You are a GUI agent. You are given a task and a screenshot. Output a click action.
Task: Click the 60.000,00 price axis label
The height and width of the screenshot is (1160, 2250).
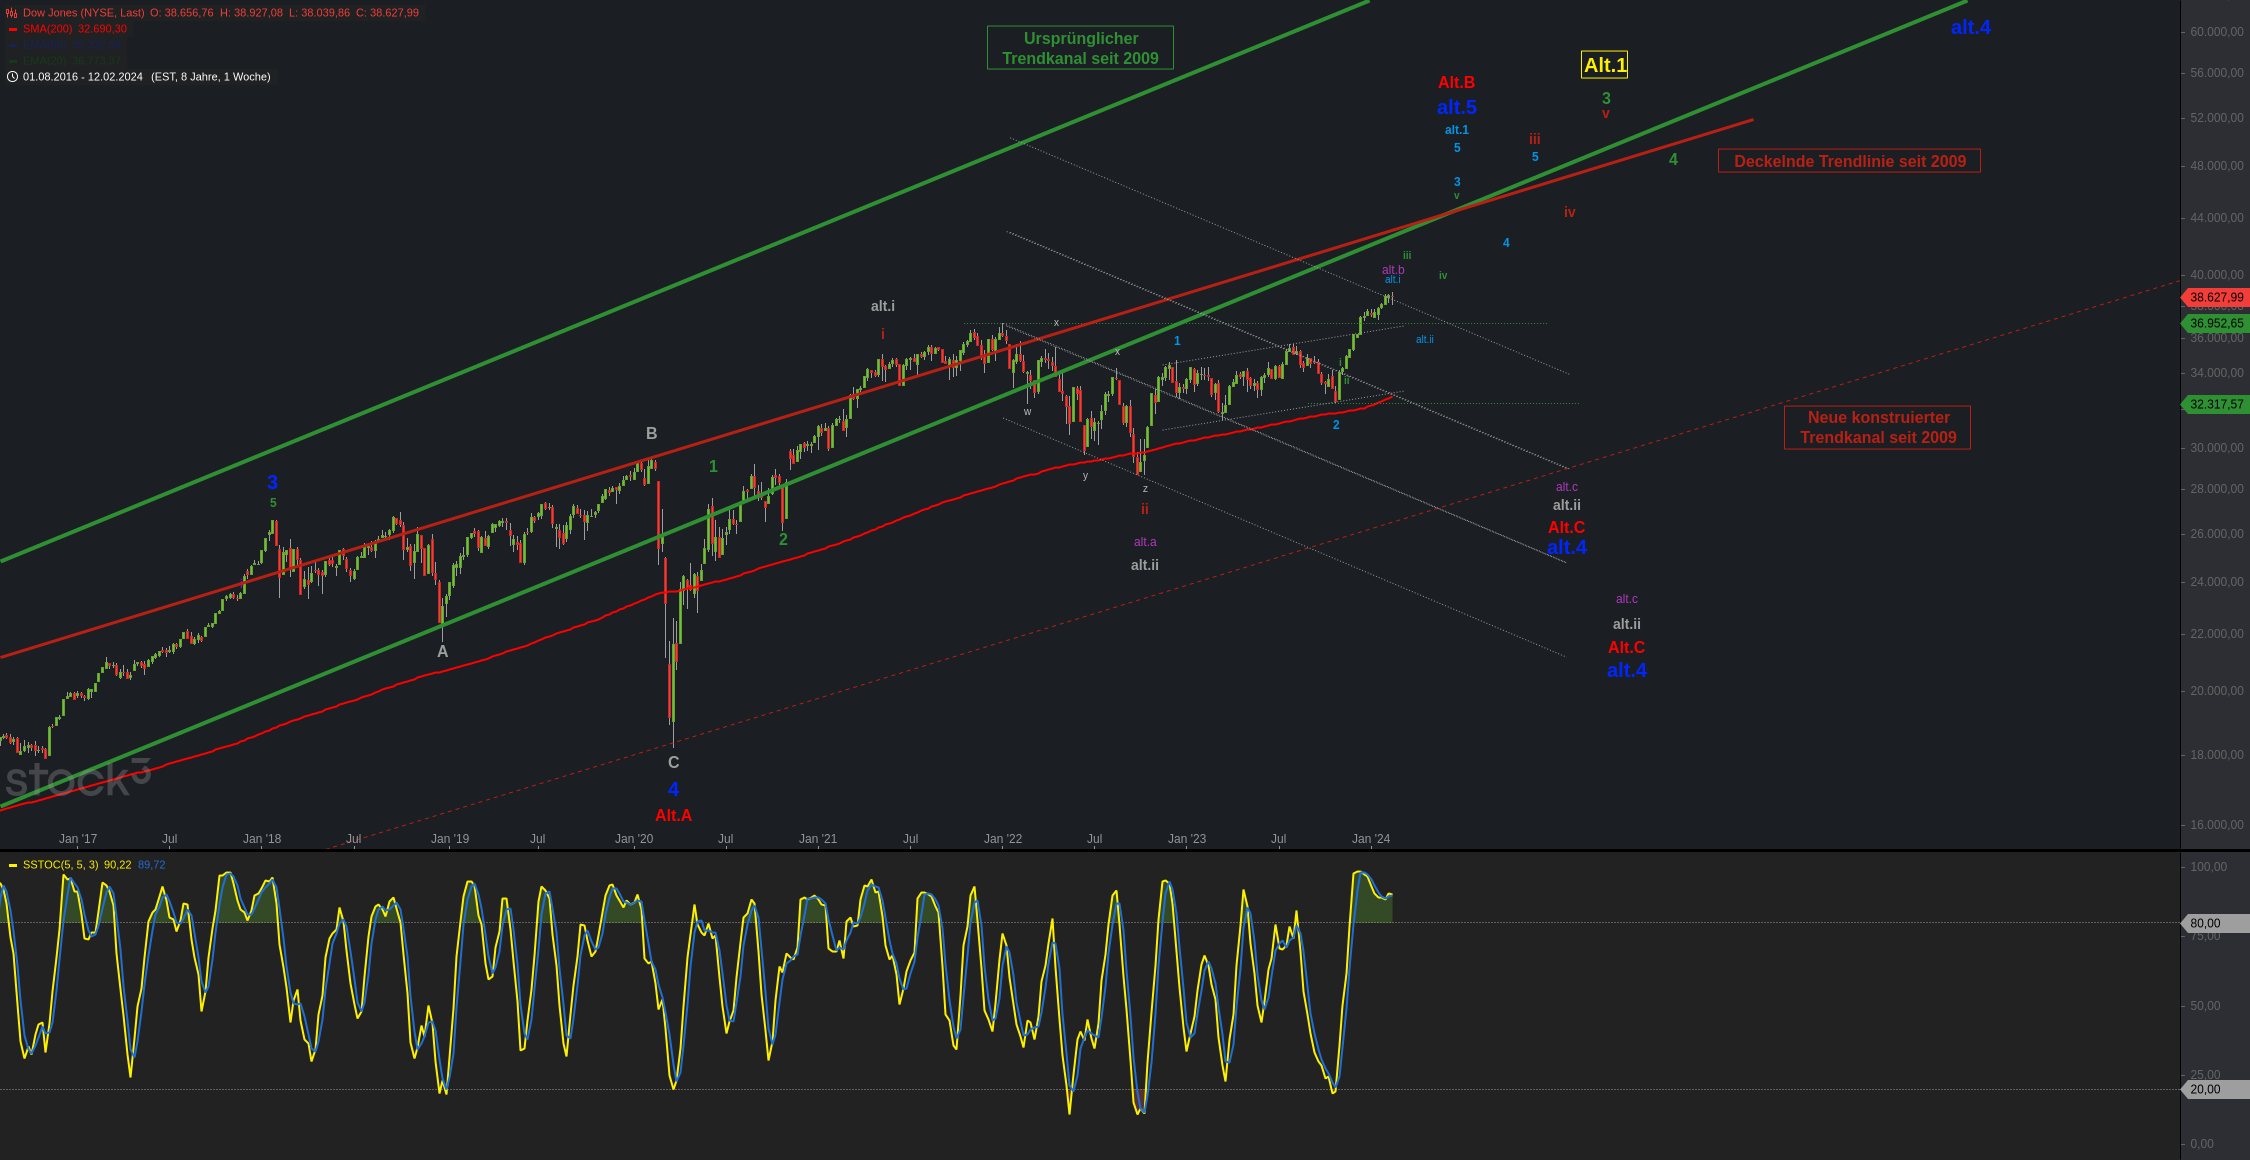[2216, 32]
